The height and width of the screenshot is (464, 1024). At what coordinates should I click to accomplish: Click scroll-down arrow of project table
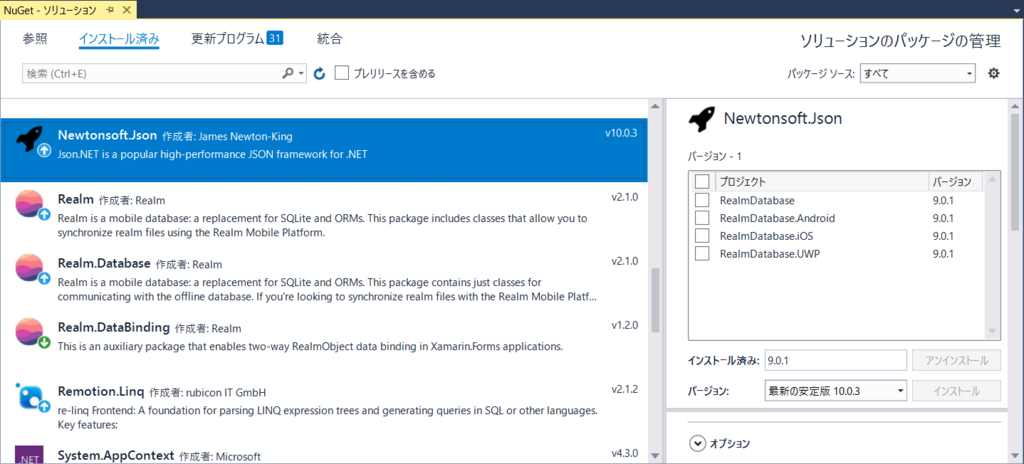[x=993, y=332]
